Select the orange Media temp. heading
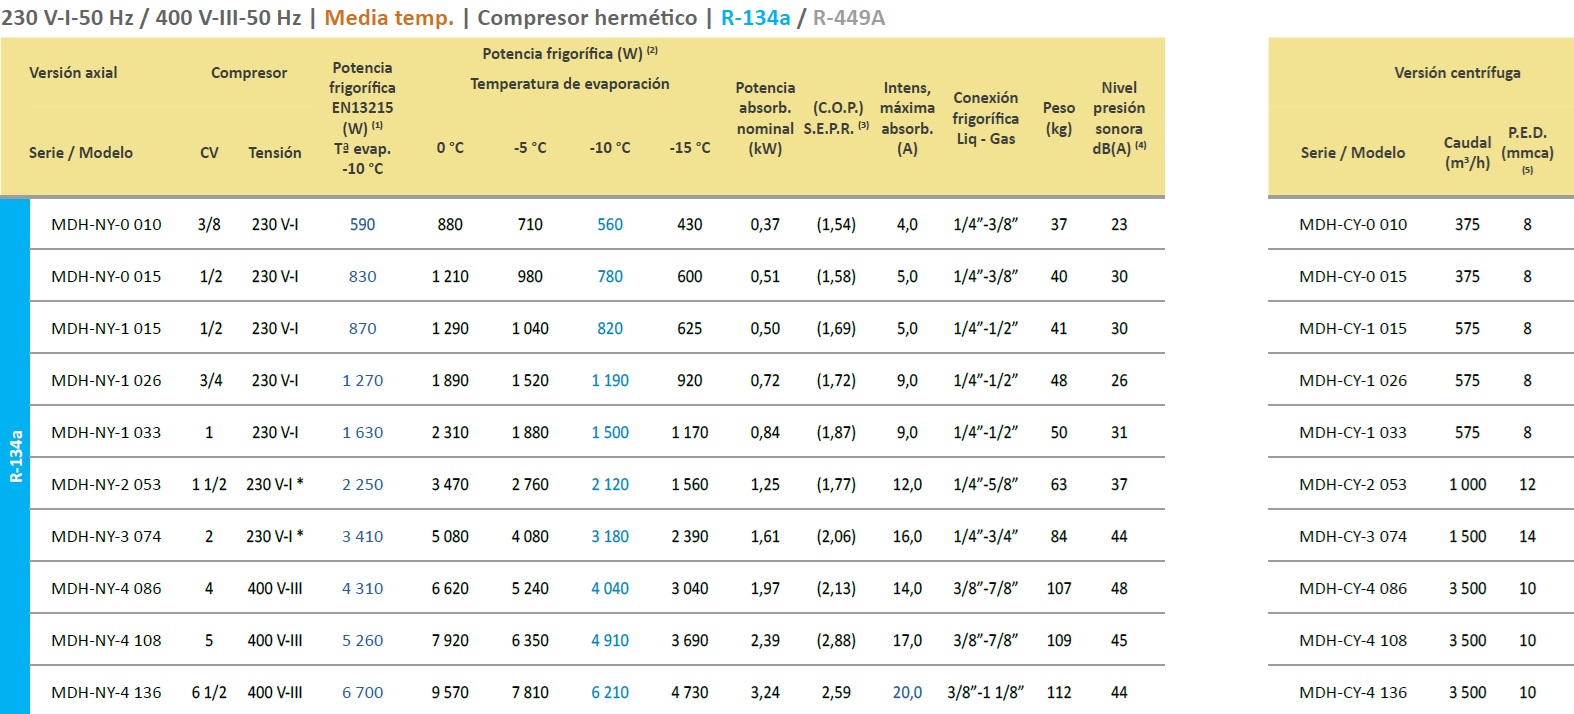Screen dimensions: 1574x714 click(389, 18)
